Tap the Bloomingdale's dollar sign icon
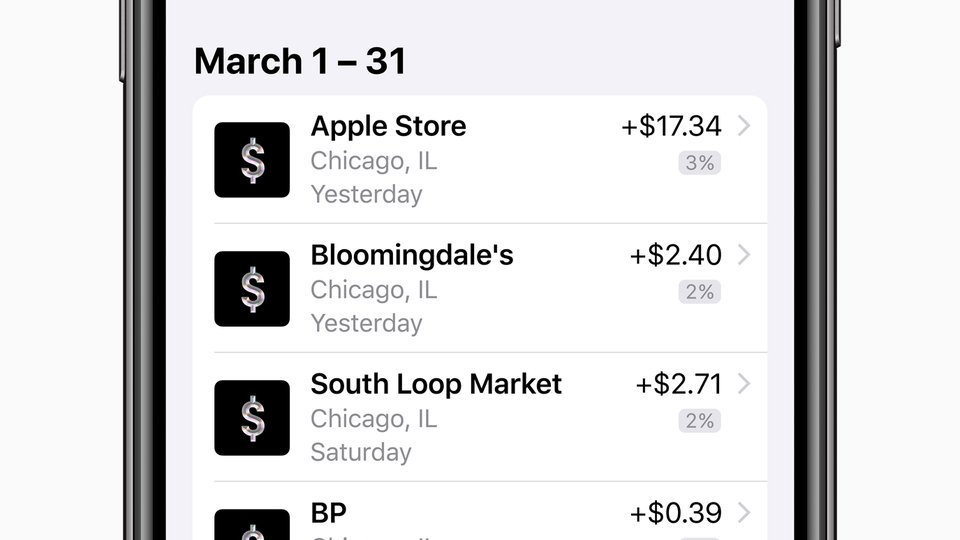The width and height of the screenshot is (960, 540). tap(252, 289)
